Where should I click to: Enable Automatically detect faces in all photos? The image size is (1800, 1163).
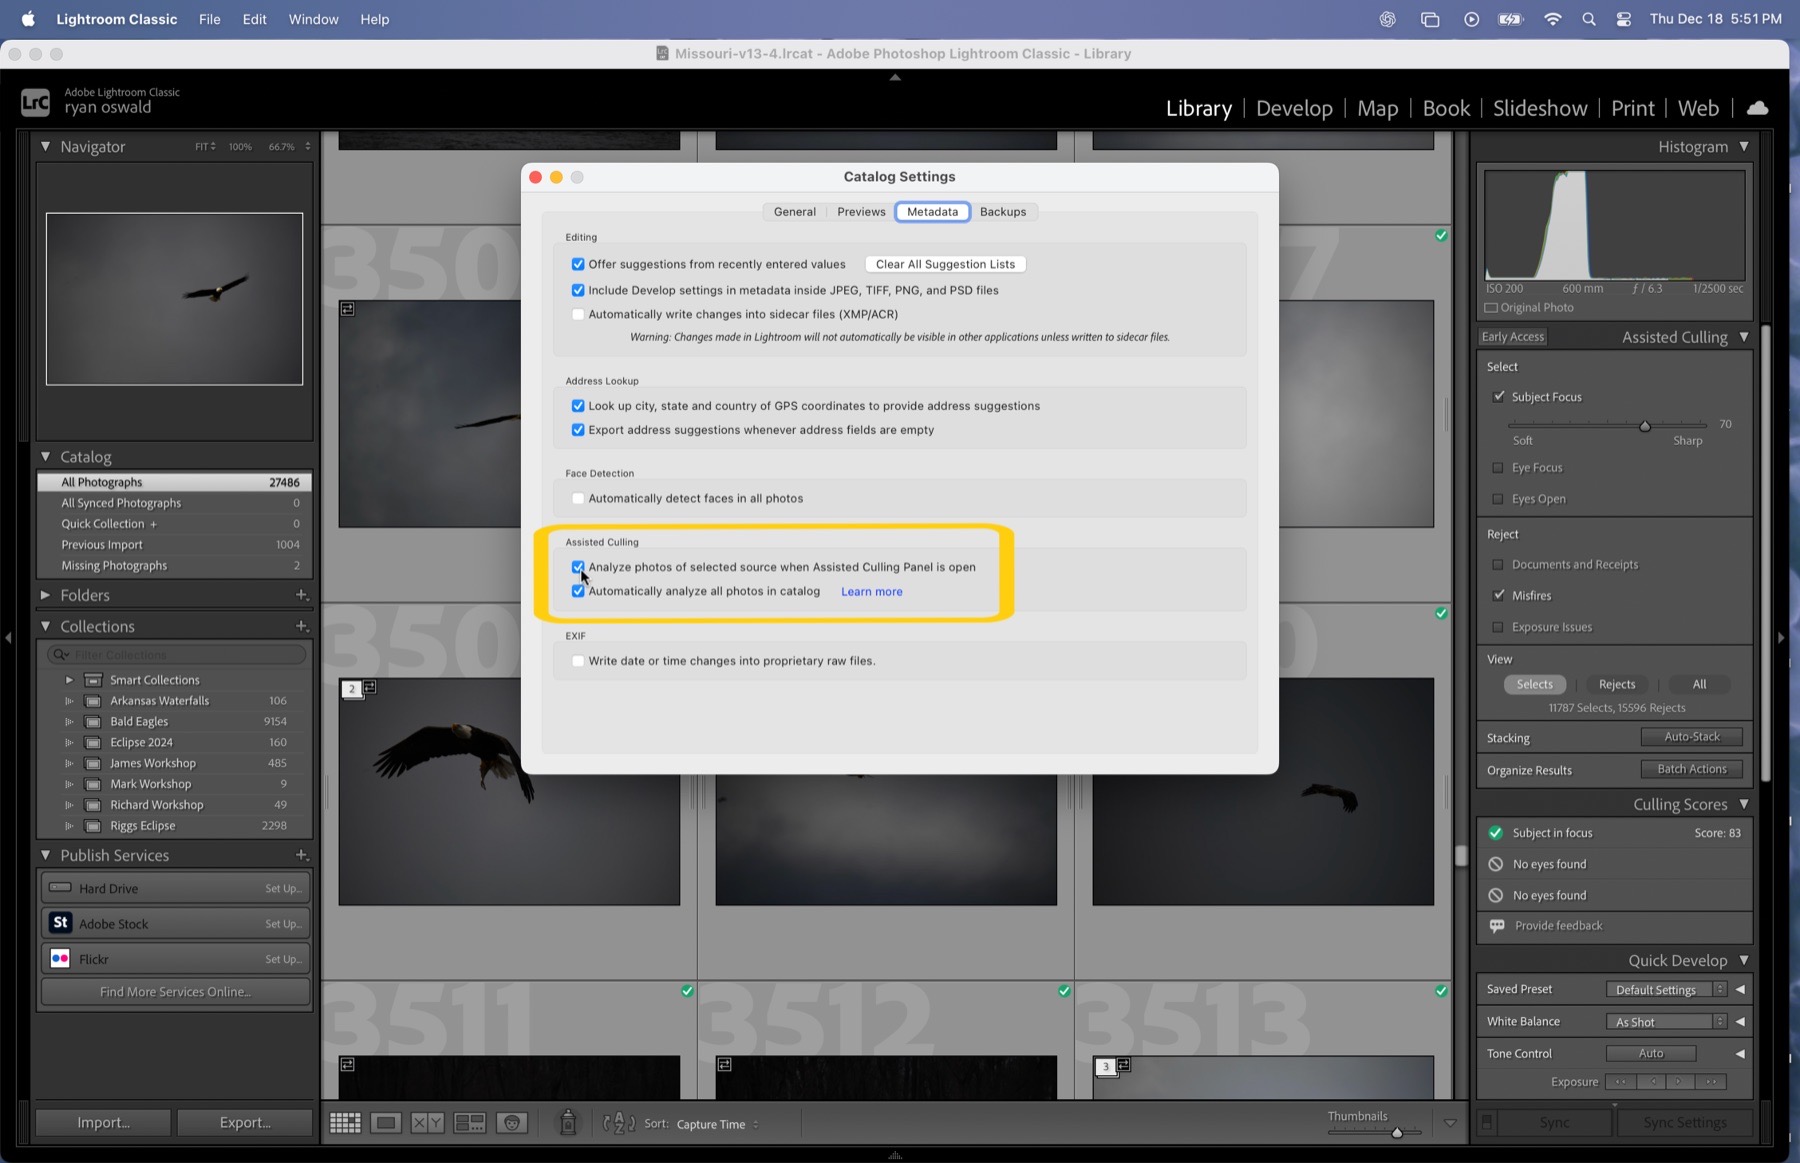(x=578, y=498)
